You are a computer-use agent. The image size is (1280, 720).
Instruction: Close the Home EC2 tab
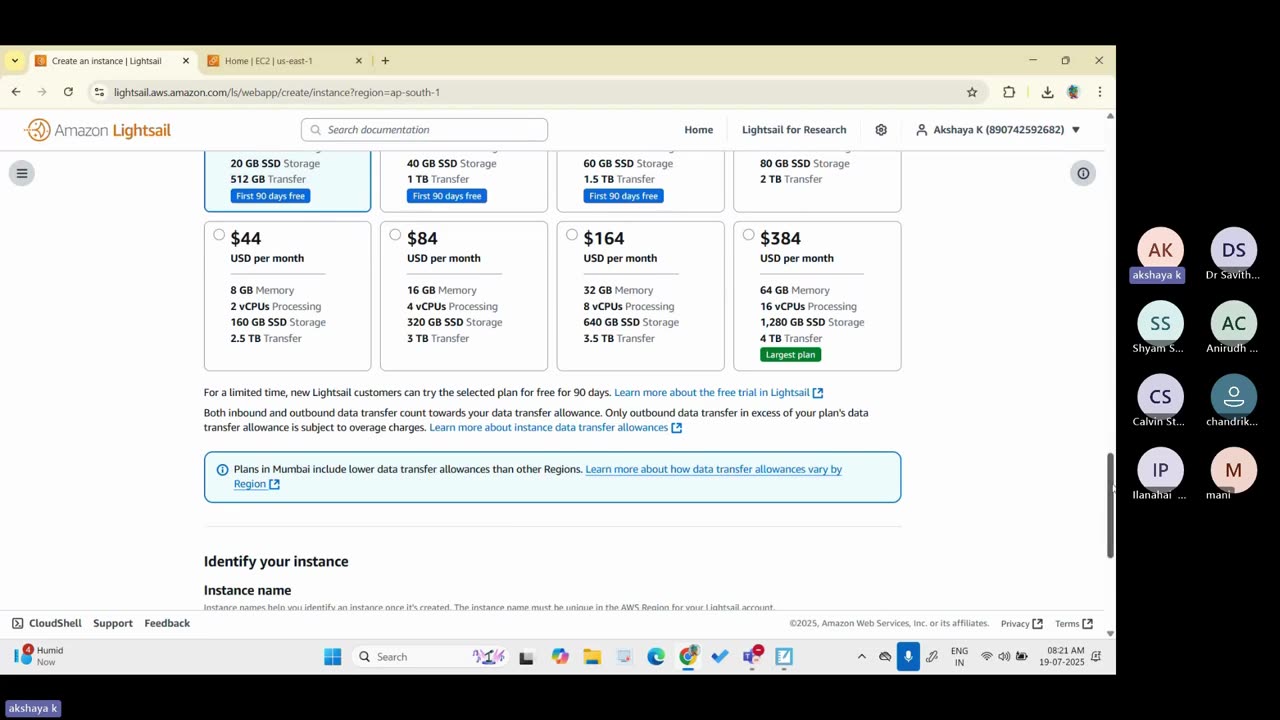pos(359,61)
